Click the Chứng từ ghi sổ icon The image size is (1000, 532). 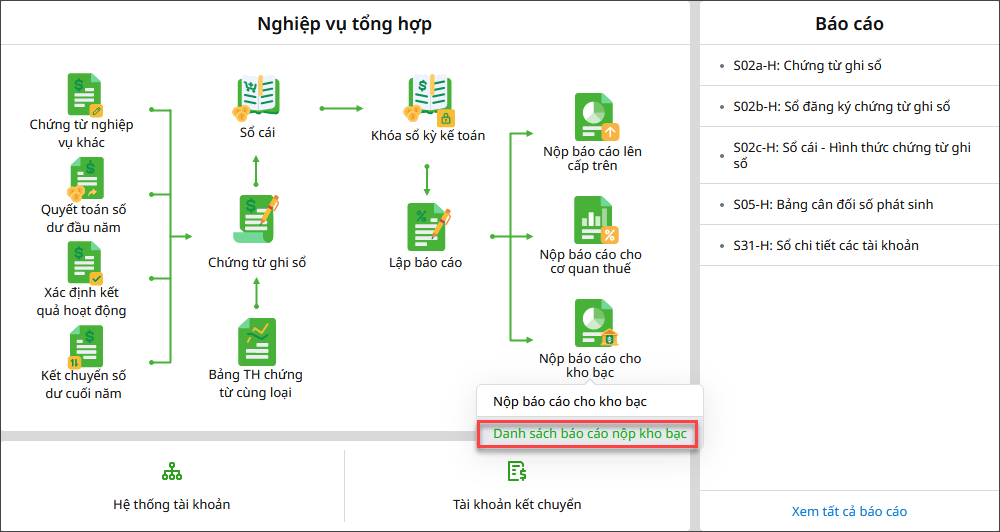click(x=256, y=219)
